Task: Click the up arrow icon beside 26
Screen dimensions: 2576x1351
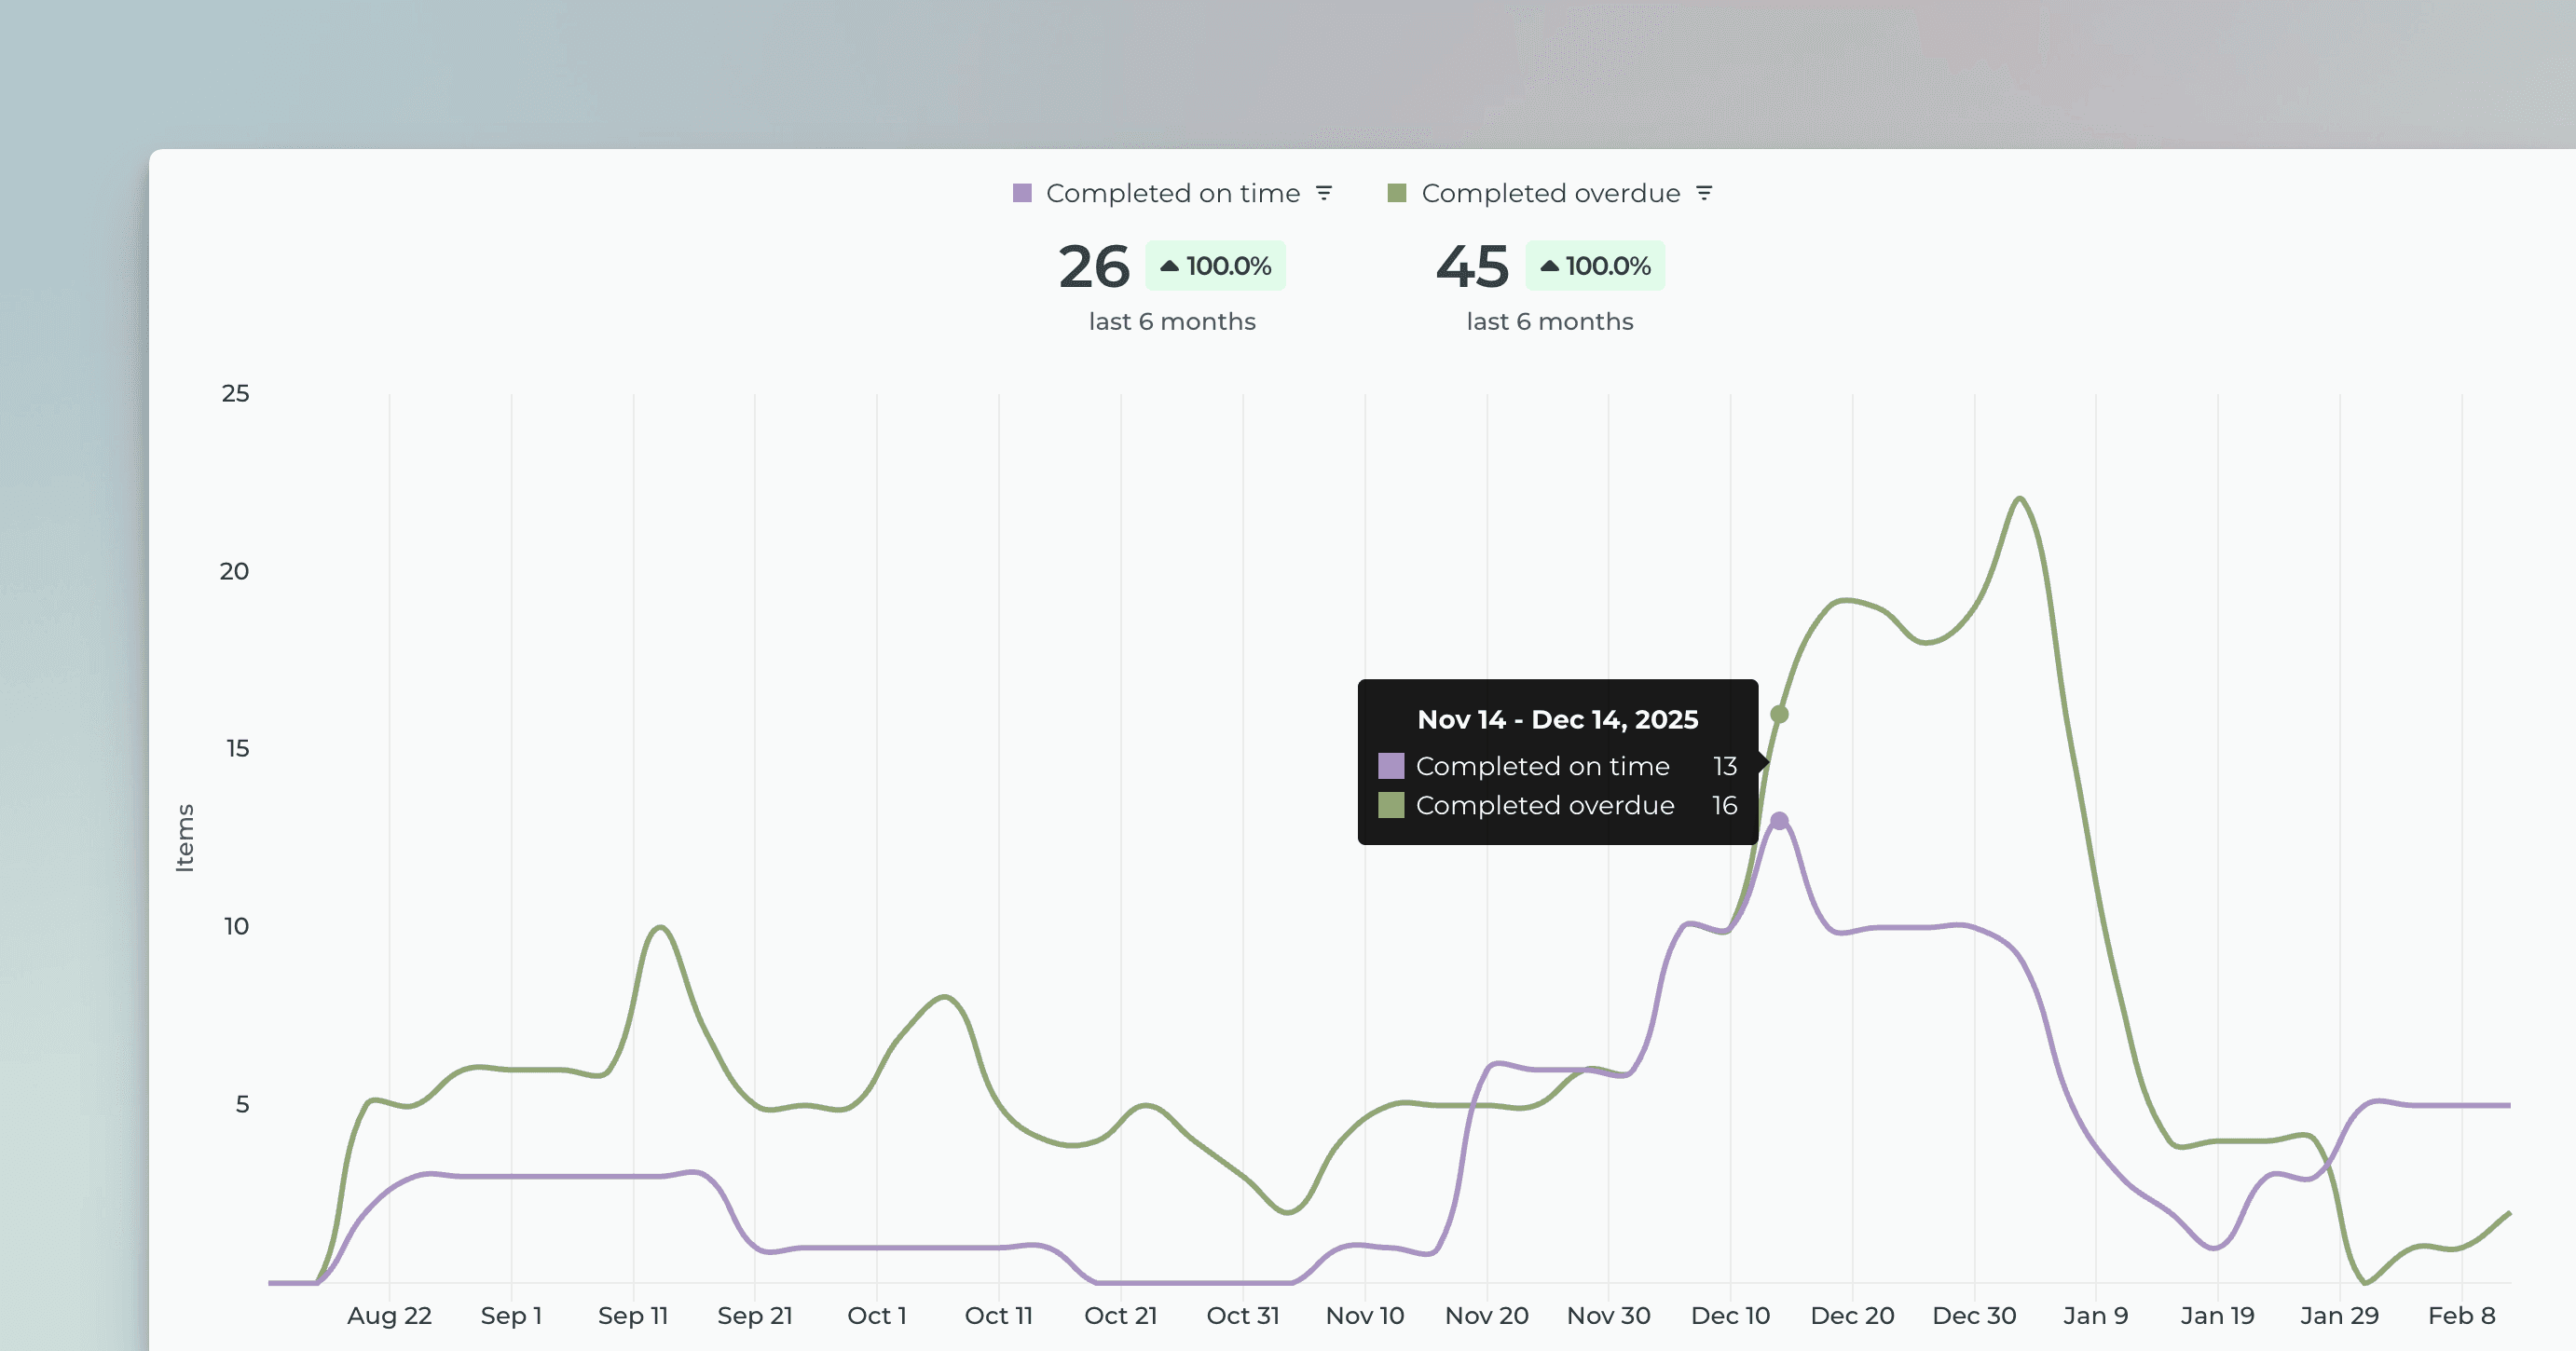Action: pos(1169,266)
